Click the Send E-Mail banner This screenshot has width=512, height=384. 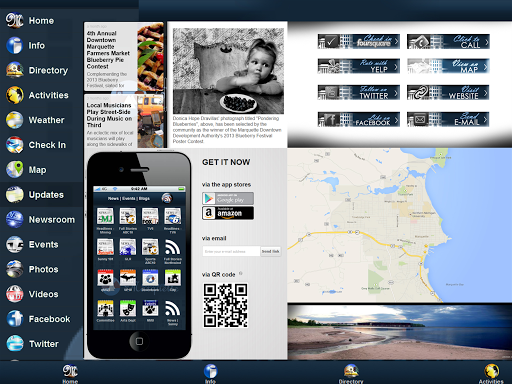tap(448, 119)
